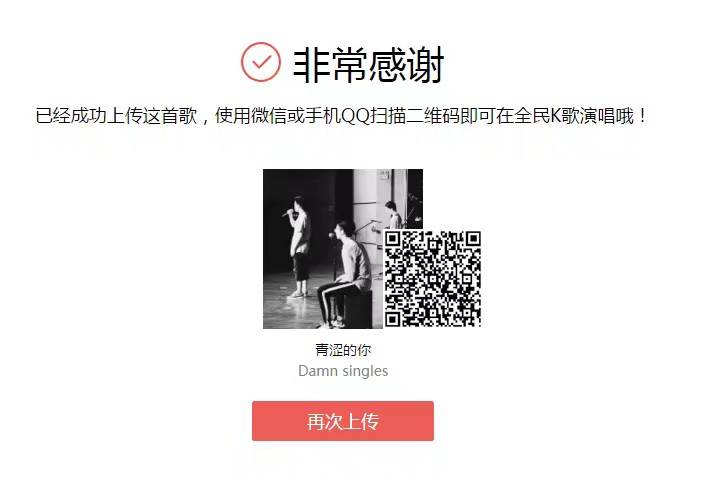This screenshot has width=712, height=498.
Task: Click the center of the QR code pattern
Action: click(432, 278)
